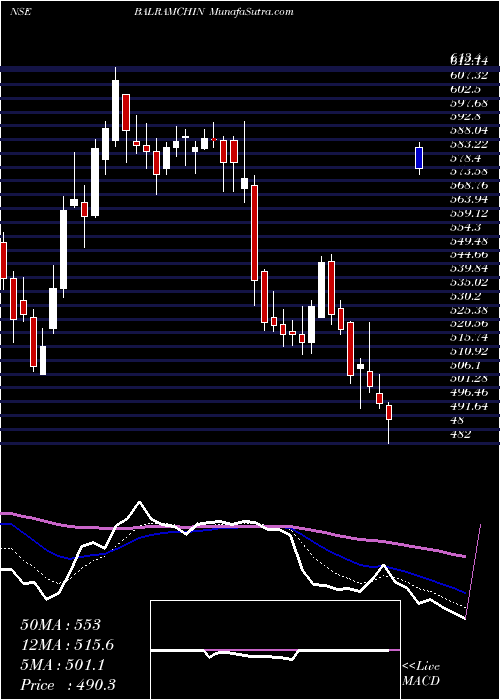Viewport: 500px width, 700px height.
Task: Click the 525.38 price axis label
Action: [469, 310]
